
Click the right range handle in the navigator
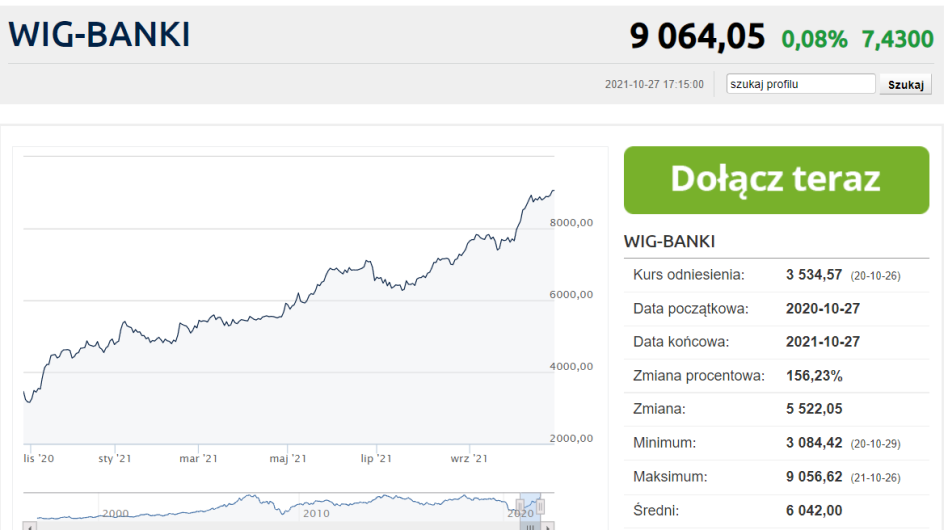[540, 506]
